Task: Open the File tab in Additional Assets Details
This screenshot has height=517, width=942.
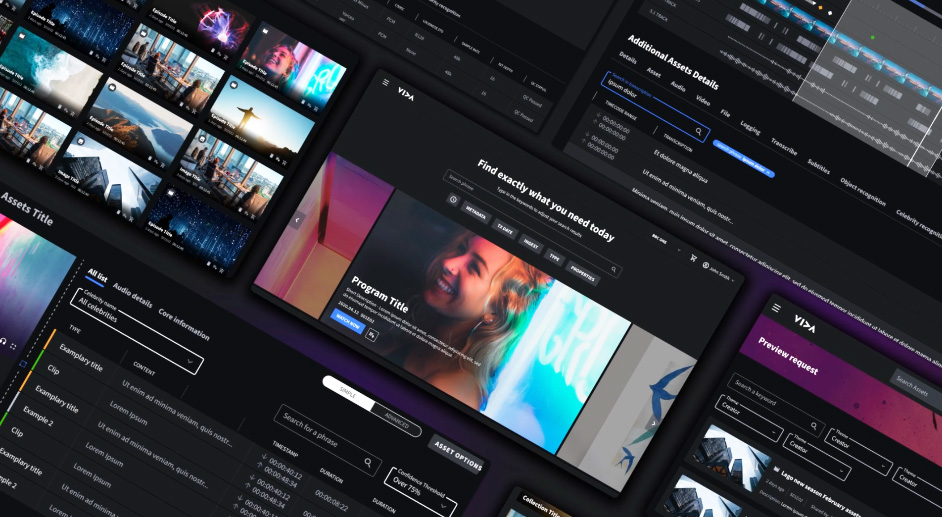Action: coord(726,113)
